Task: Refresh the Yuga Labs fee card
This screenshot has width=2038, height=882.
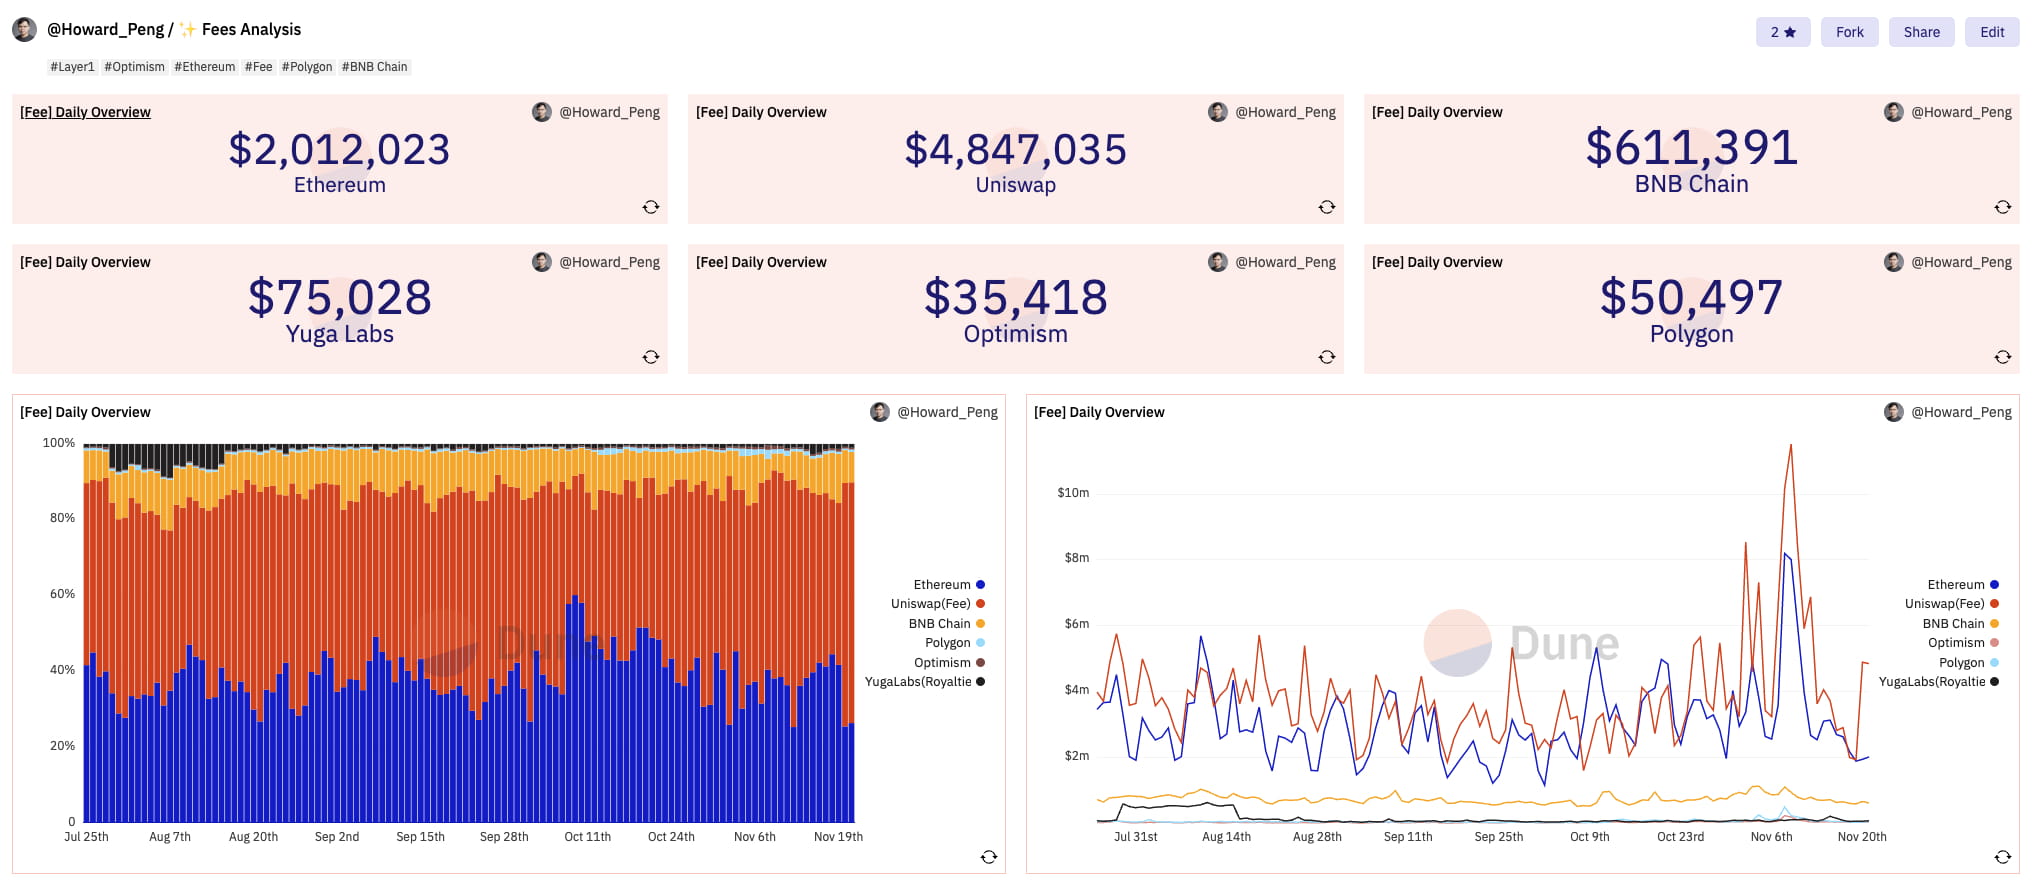Action: (651, 357)
